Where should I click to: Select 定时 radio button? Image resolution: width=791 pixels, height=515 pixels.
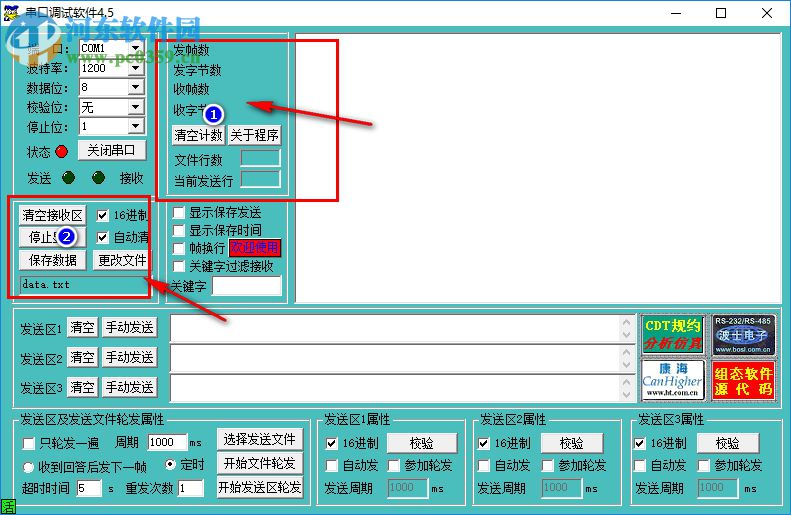click(171, 464)
